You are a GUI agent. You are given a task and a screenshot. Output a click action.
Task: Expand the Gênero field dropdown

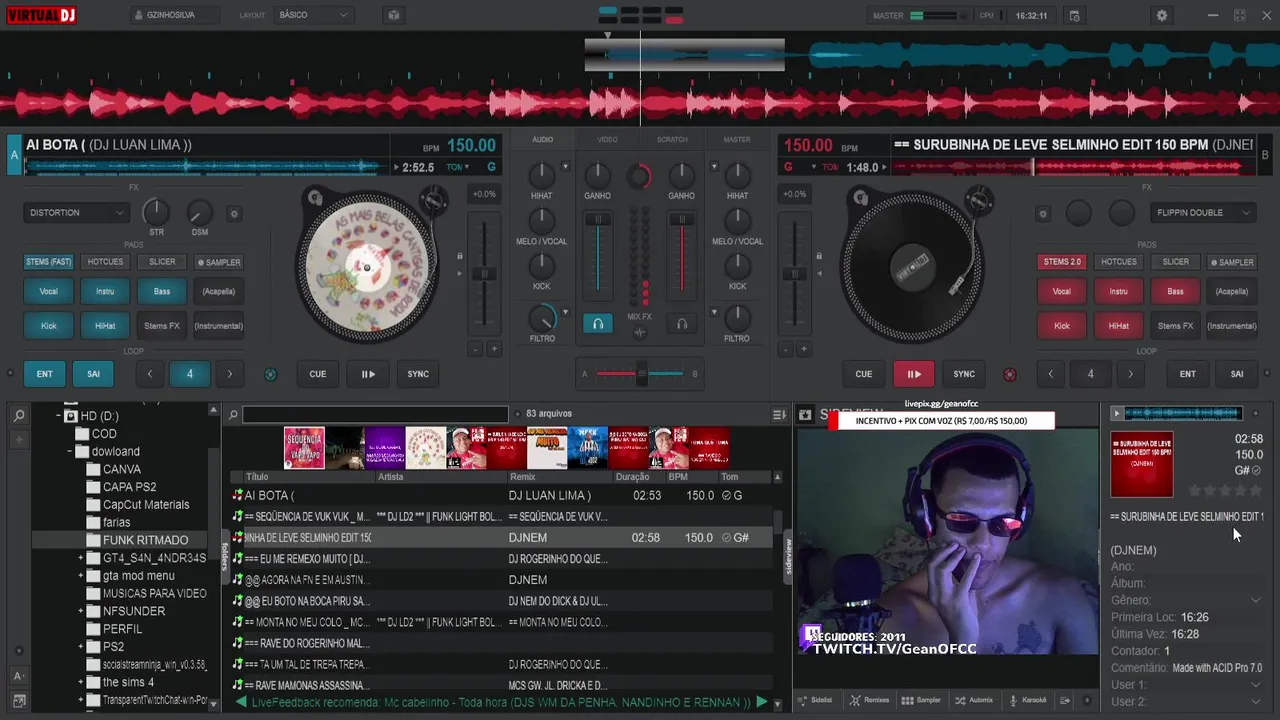point(1256,600)
